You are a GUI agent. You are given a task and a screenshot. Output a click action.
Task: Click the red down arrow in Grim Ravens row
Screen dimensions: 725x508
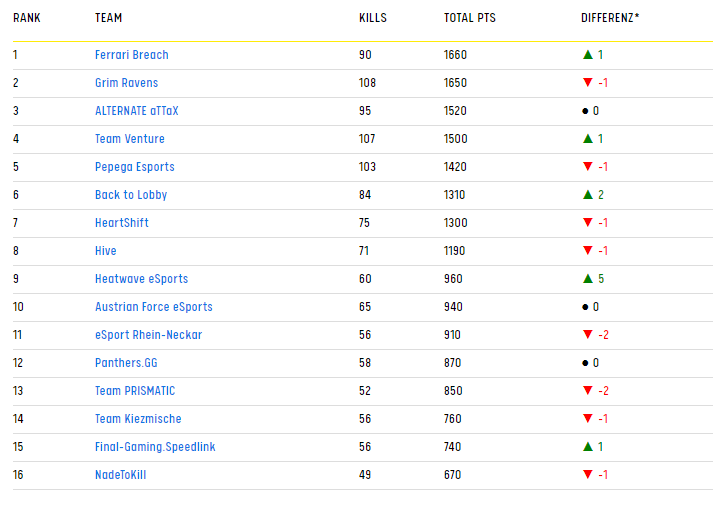(588, 83)
